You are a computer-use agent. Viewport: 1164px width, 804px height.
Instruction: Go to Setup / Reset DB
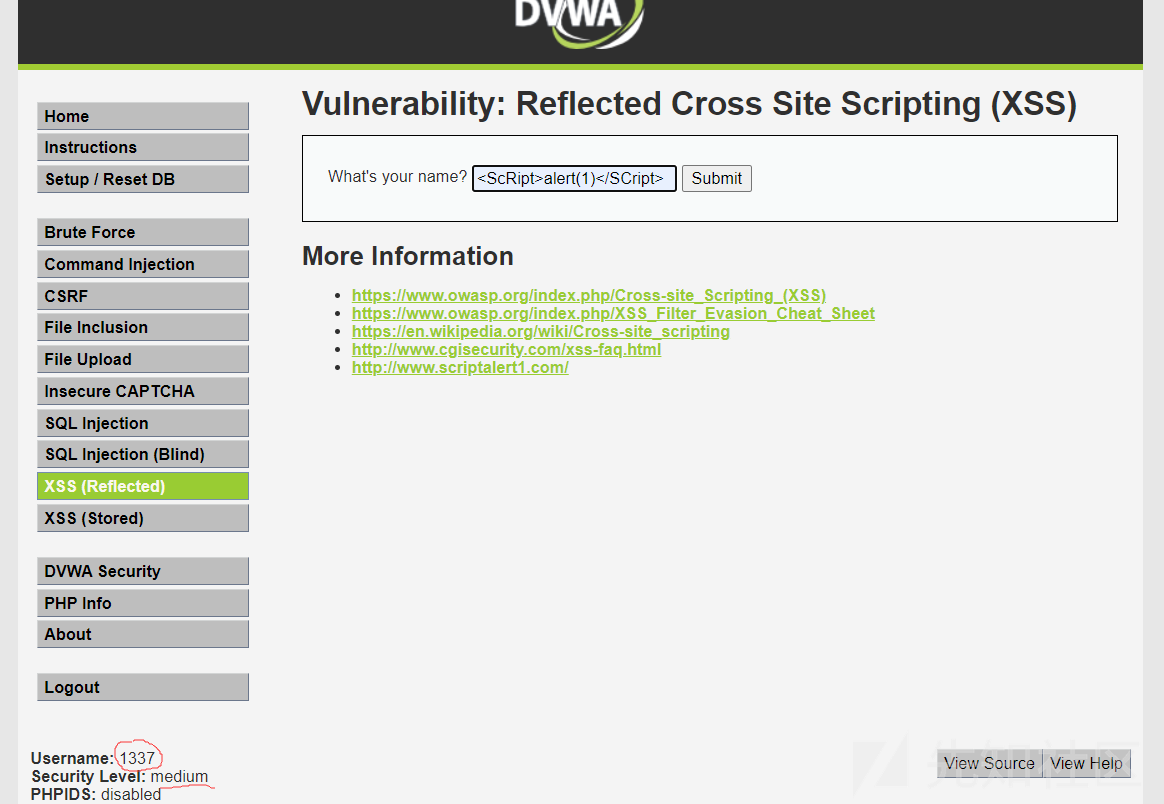pyautogui.click(x=143, y=180)
